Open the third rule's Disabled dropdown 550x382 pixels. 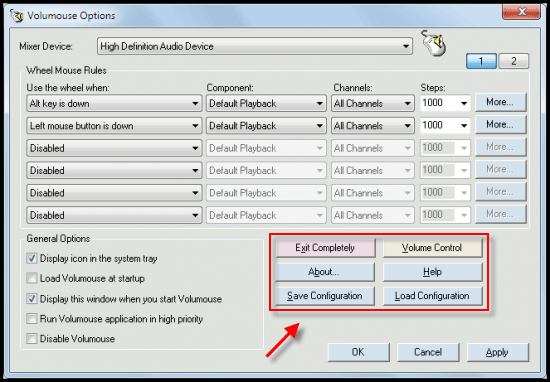[114, 148]
